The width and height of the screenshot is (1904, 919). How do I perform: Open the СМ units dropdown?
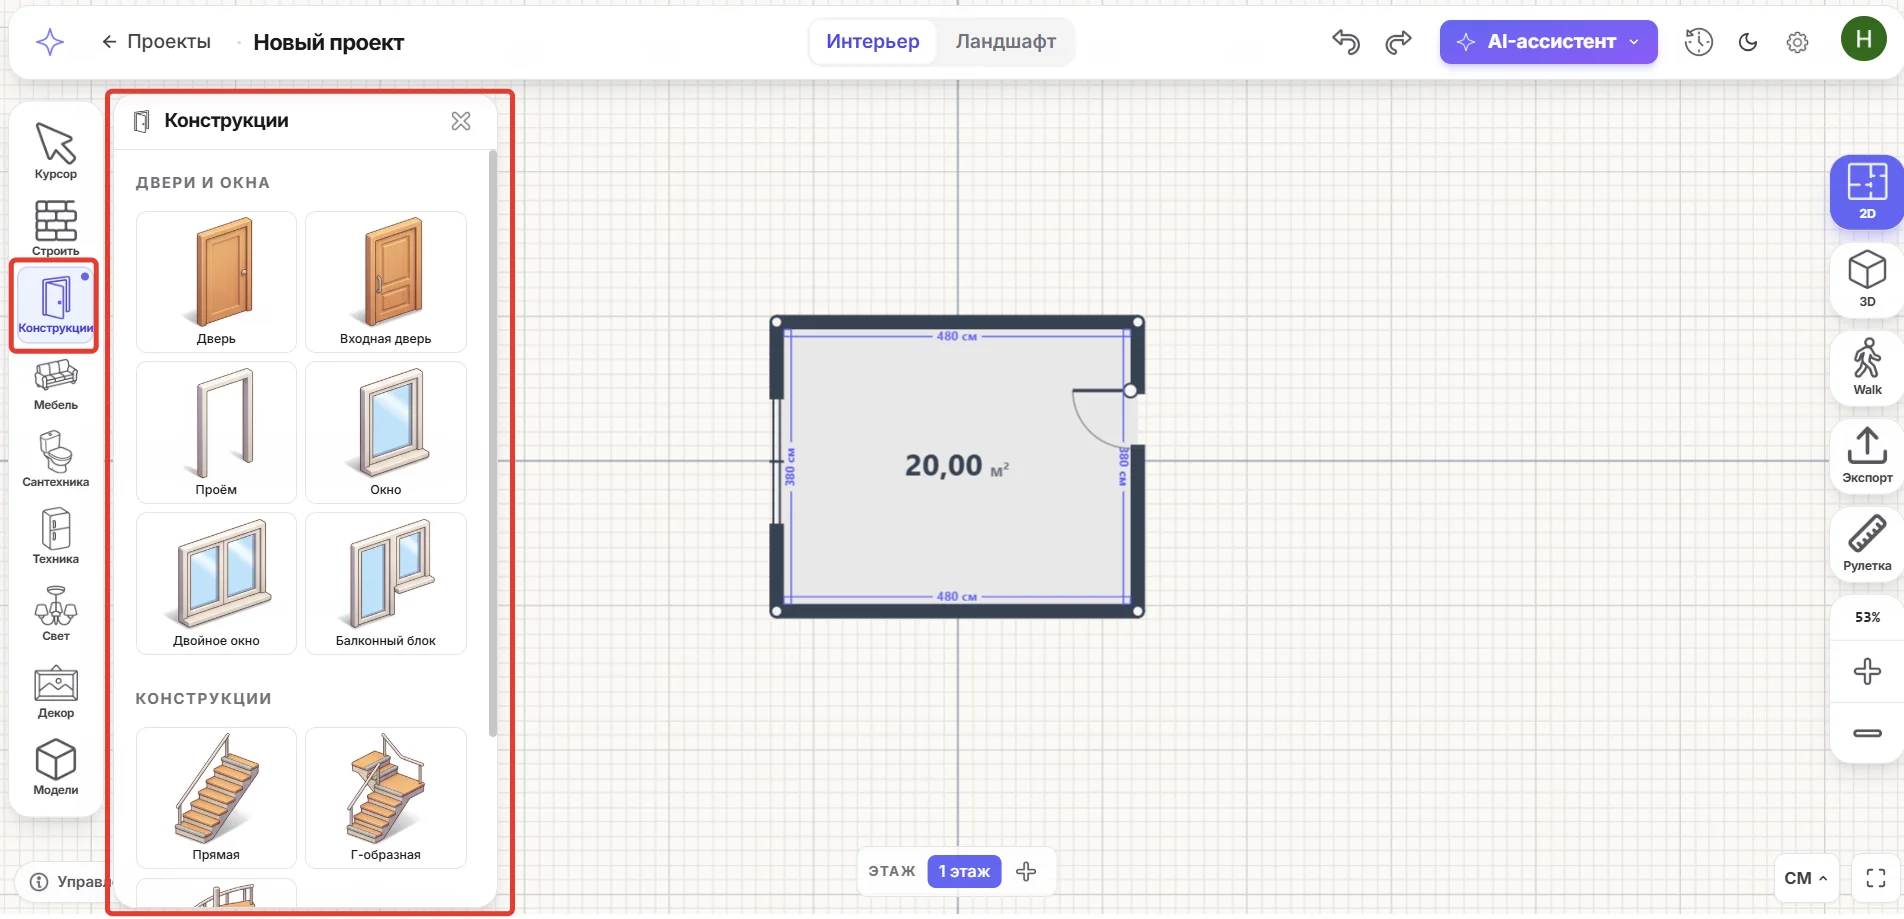point(1806,878)
